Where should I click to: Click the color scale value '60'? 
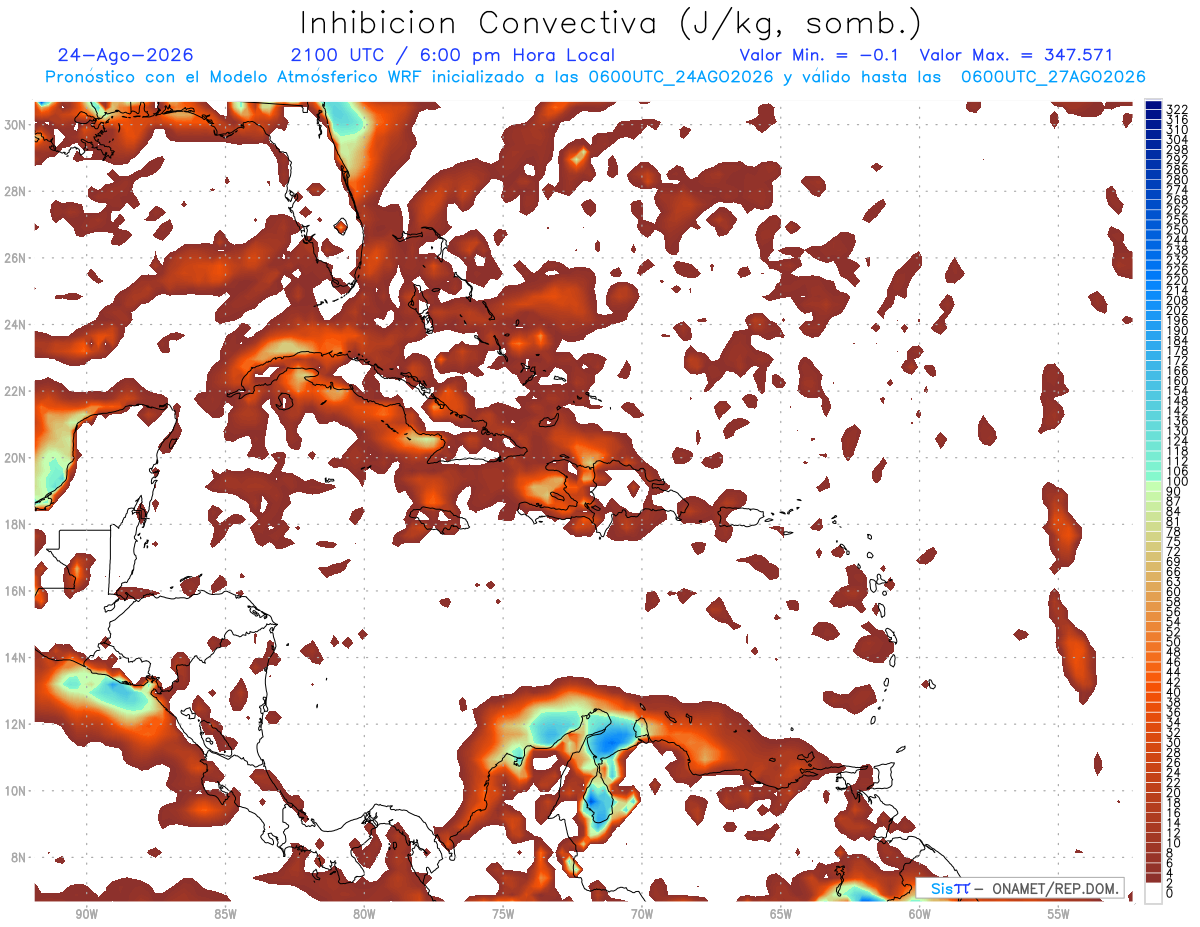1174,591
